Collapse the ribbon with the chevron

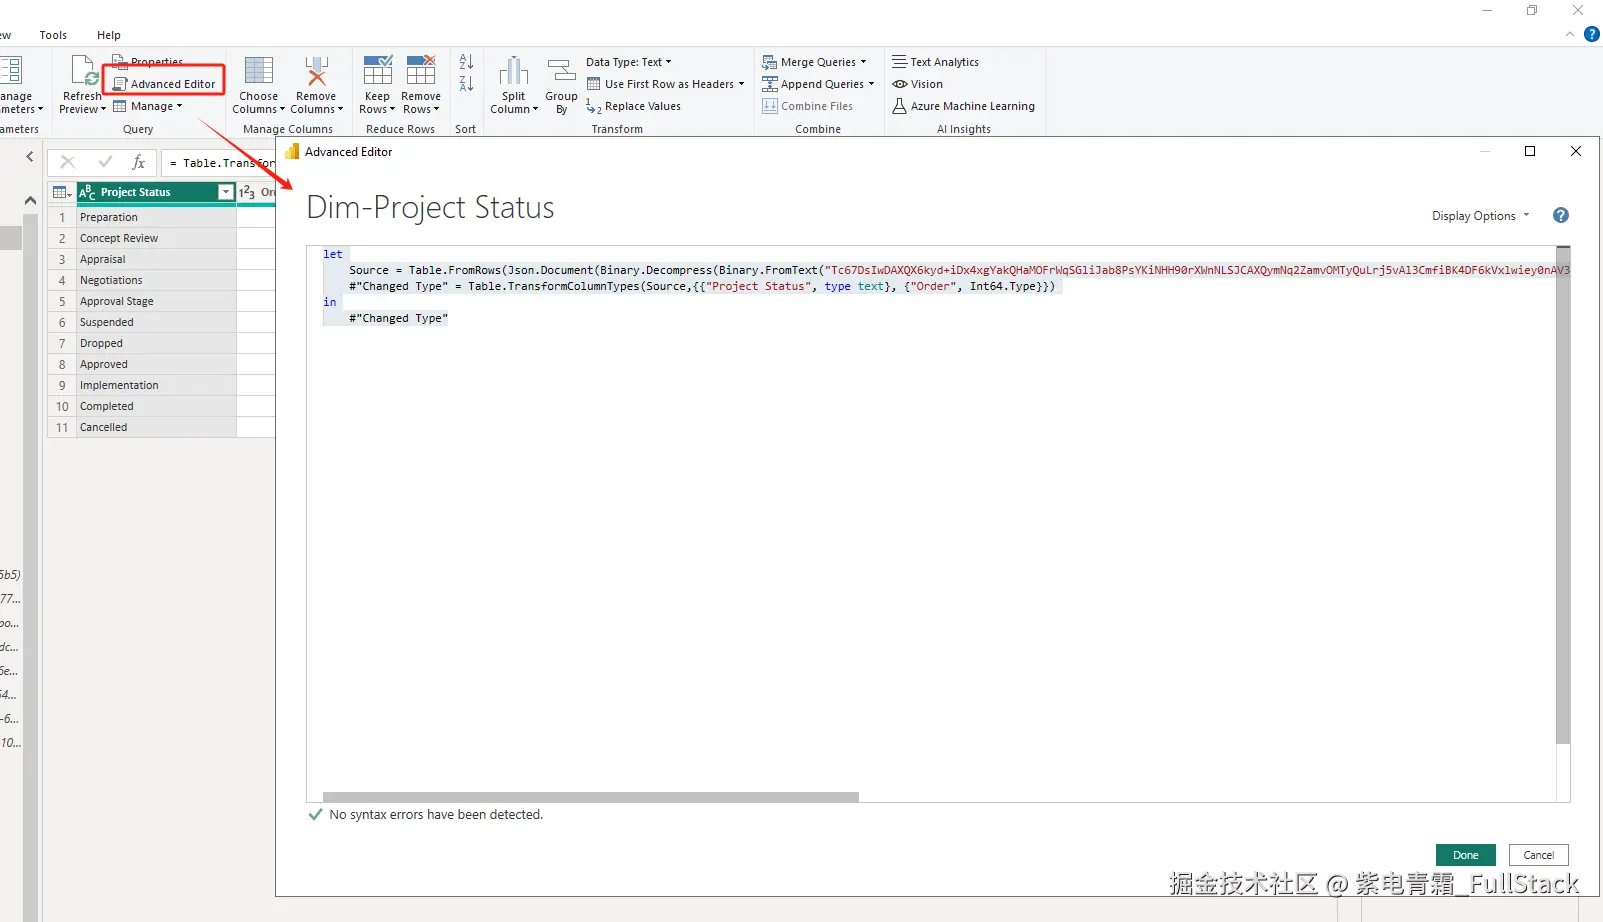(1569, 34)
